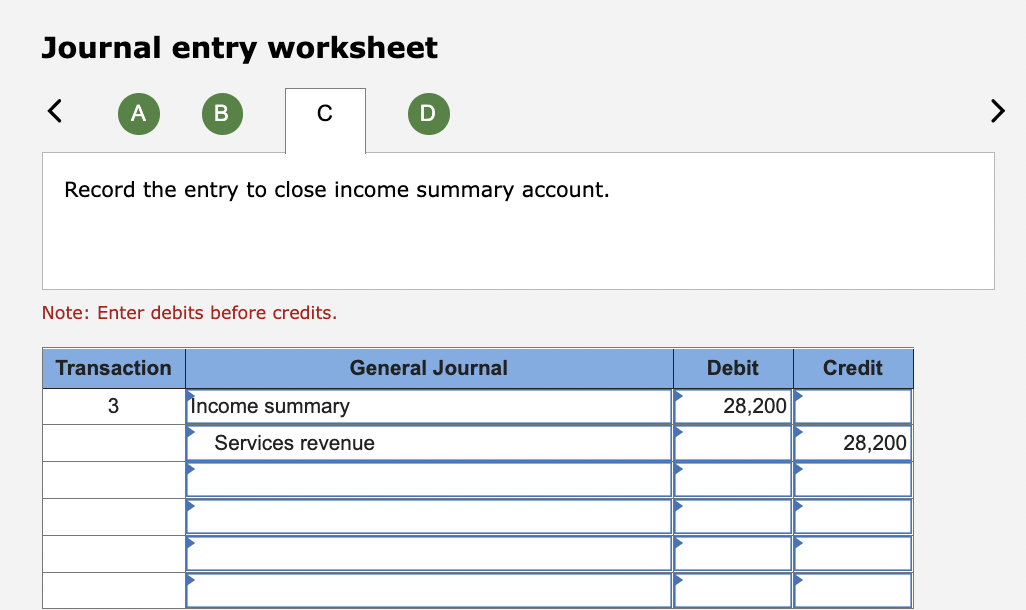Open the dropdown in the bottom credit cell
This screenshot has height=610, width=1026.
tap(799, 581)
